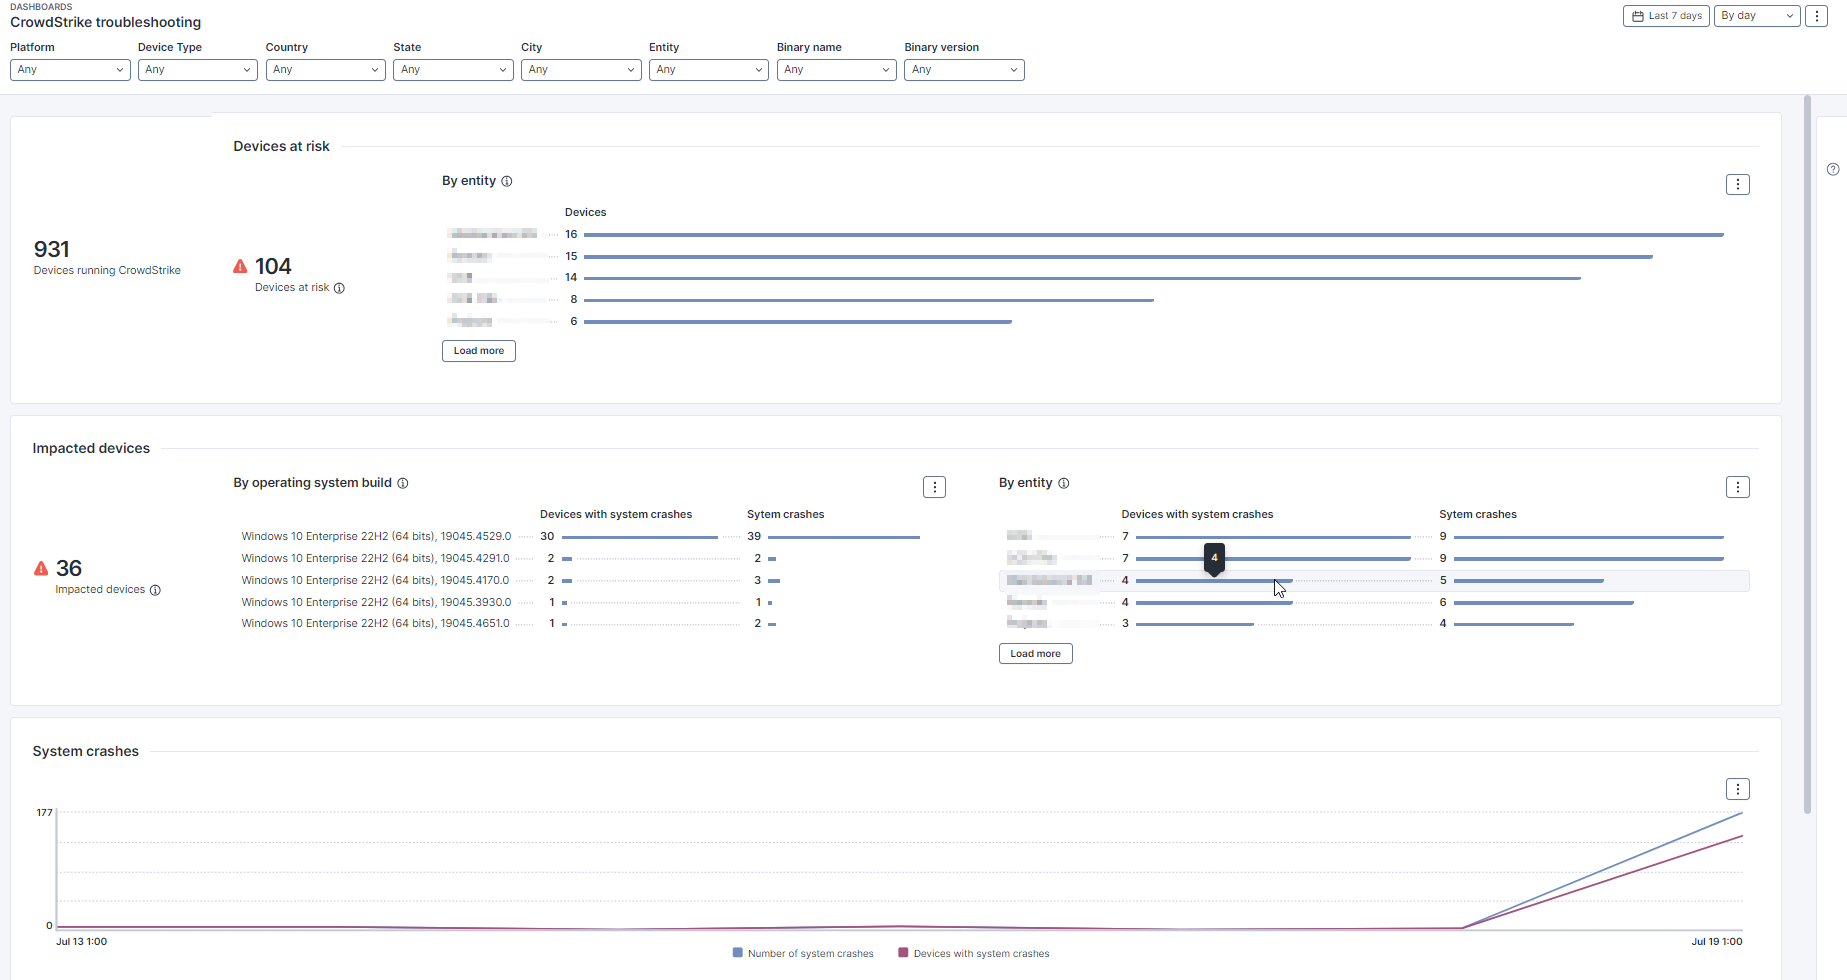Click info icon next to Devices at risk
The image size is (1847, 980).
(x=339, y=288)
